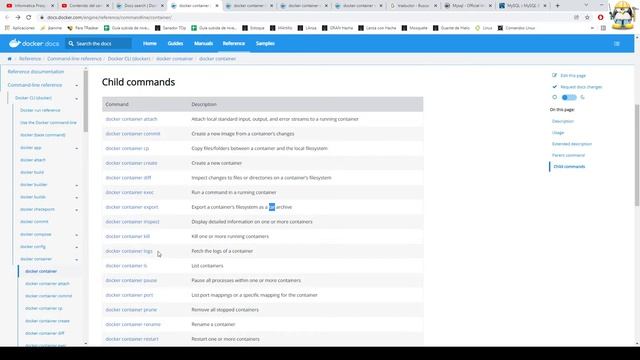Click Command-line reference breadcrumb link
The image size is (640, 360).
click(x=74, y=59)
